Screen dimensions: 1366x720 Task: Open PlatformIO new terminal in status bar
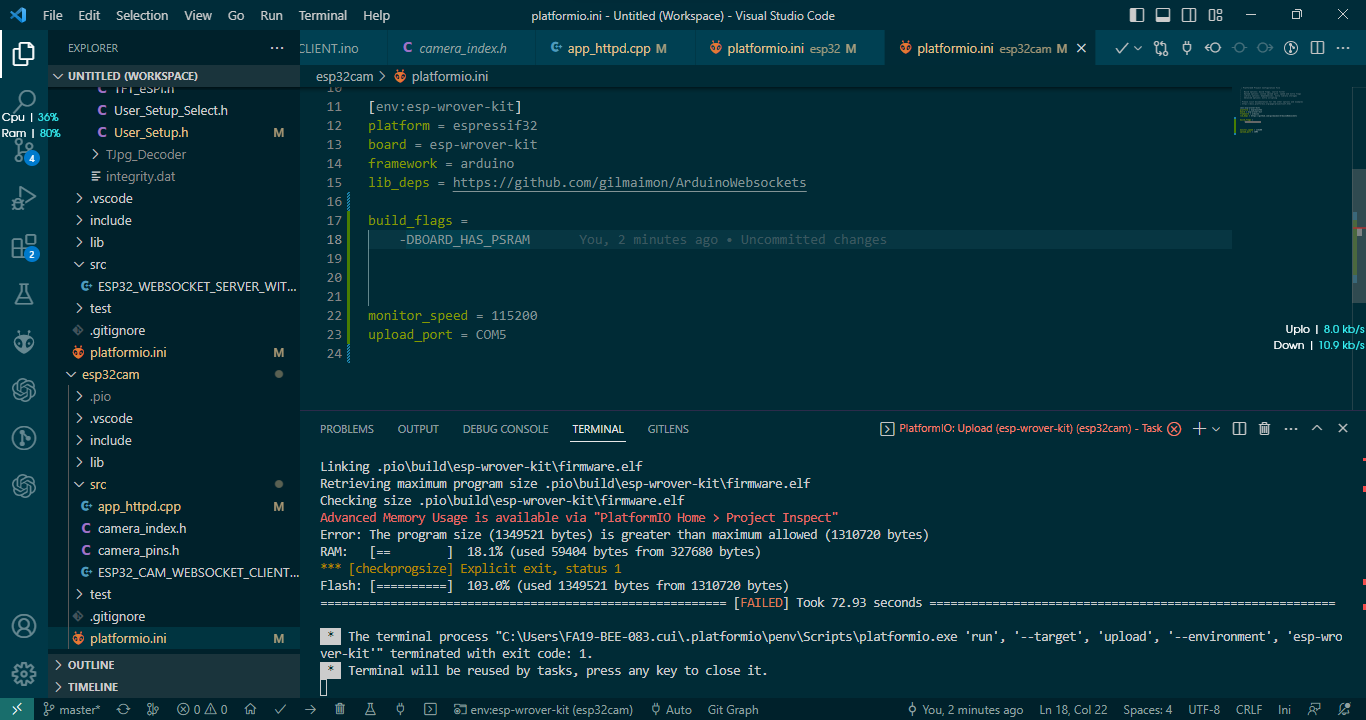pyautogui.click(x=430, y=709)
